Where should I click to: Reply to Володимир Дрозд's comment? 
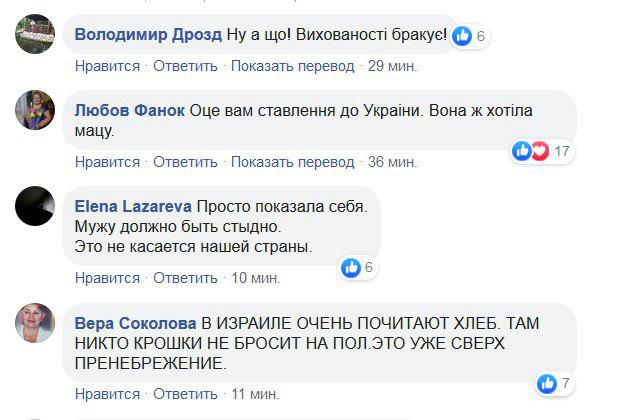[x=186, y=66]
